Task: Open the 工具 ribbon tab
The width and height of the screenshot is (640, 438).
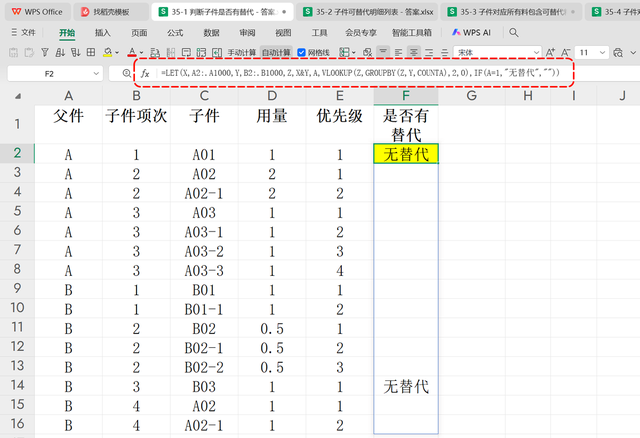Action: click(319, 33)
